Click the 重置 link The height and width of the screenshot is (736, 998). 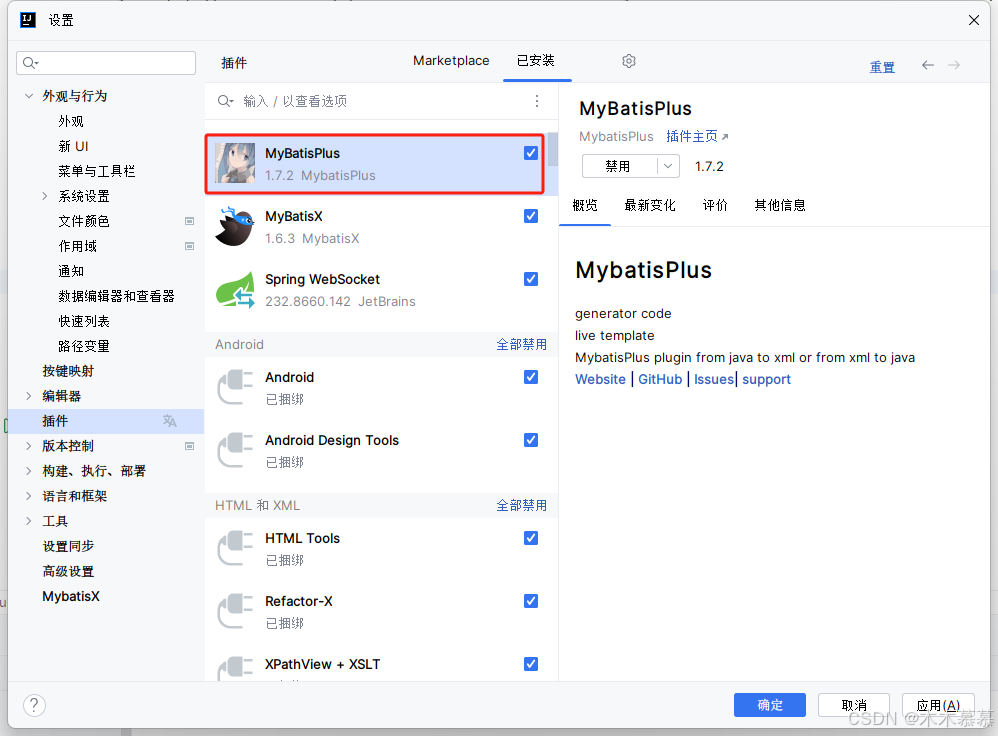coord(882,67)
